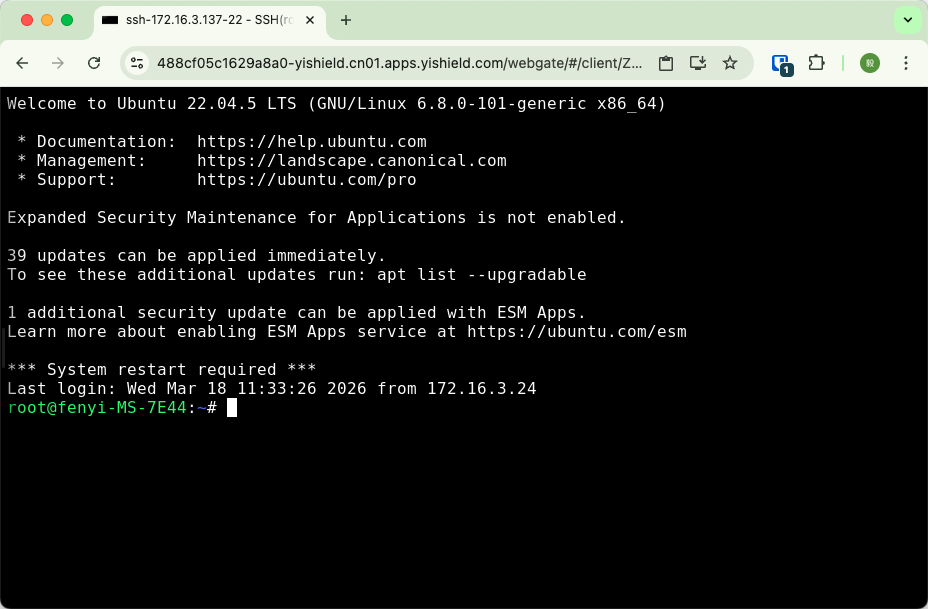Go back to previous page
Viewport: 928px width, 609px height.
pos(22,63)
